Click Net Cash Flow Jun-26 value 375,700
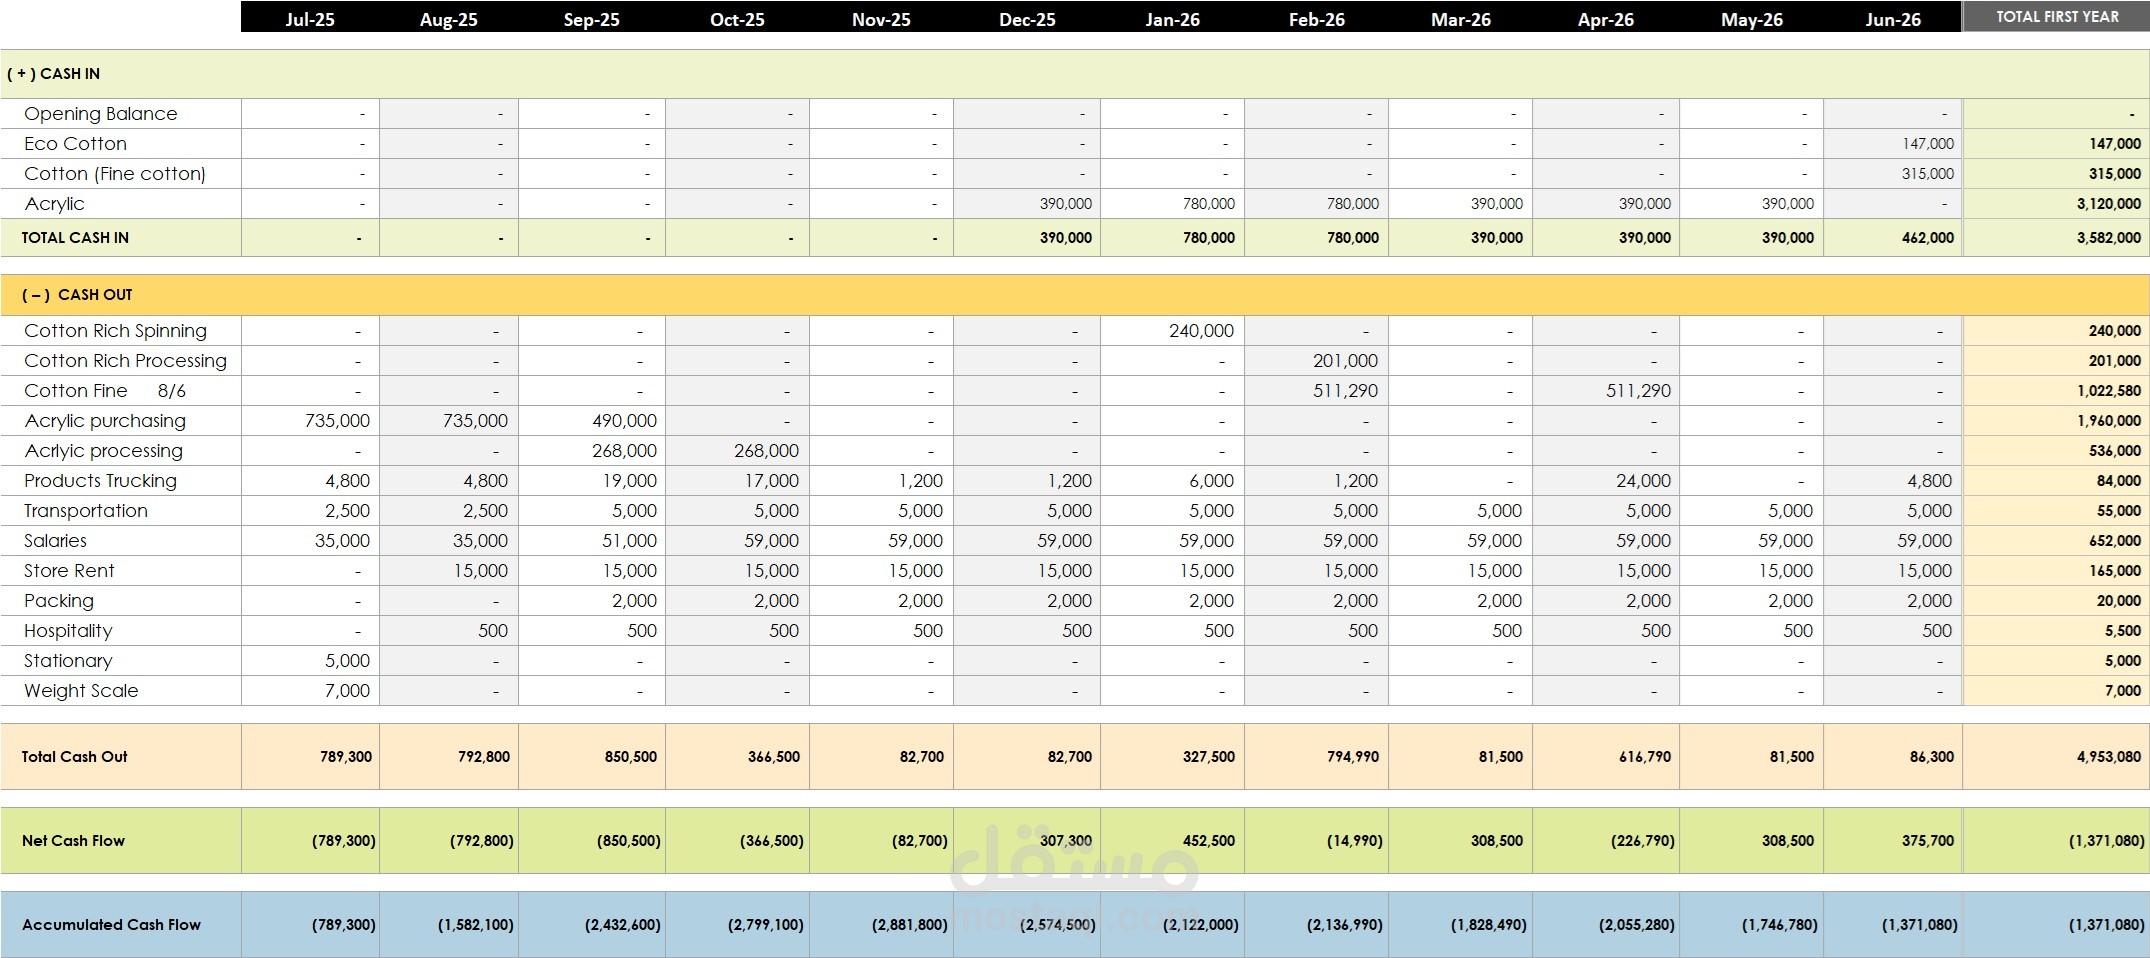2150x958 pixels. [1928, 841]
